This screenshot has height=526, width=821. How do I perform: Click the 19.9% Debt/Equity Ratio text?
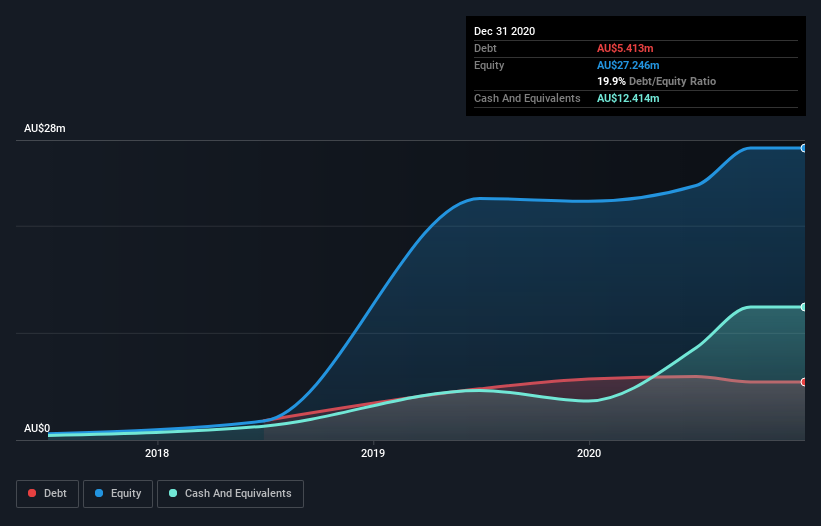click(657, 81)
